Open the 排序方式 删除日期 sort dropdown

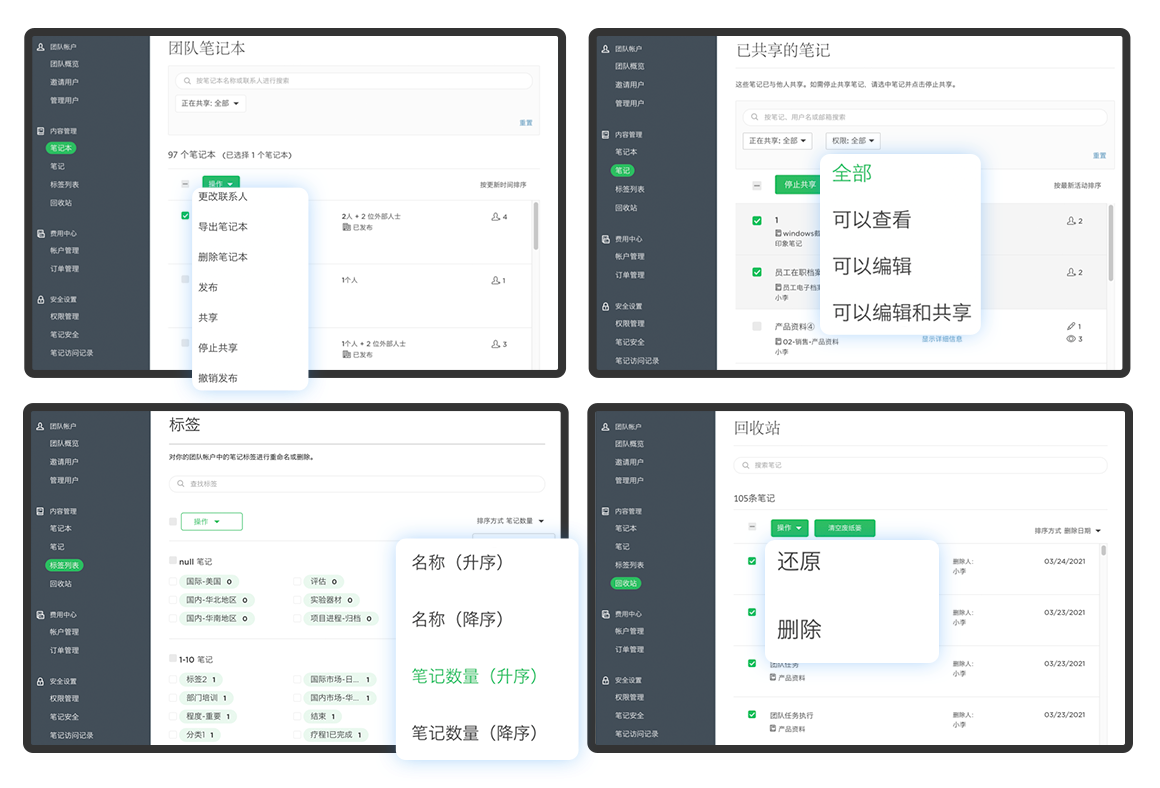point(1067,531)
